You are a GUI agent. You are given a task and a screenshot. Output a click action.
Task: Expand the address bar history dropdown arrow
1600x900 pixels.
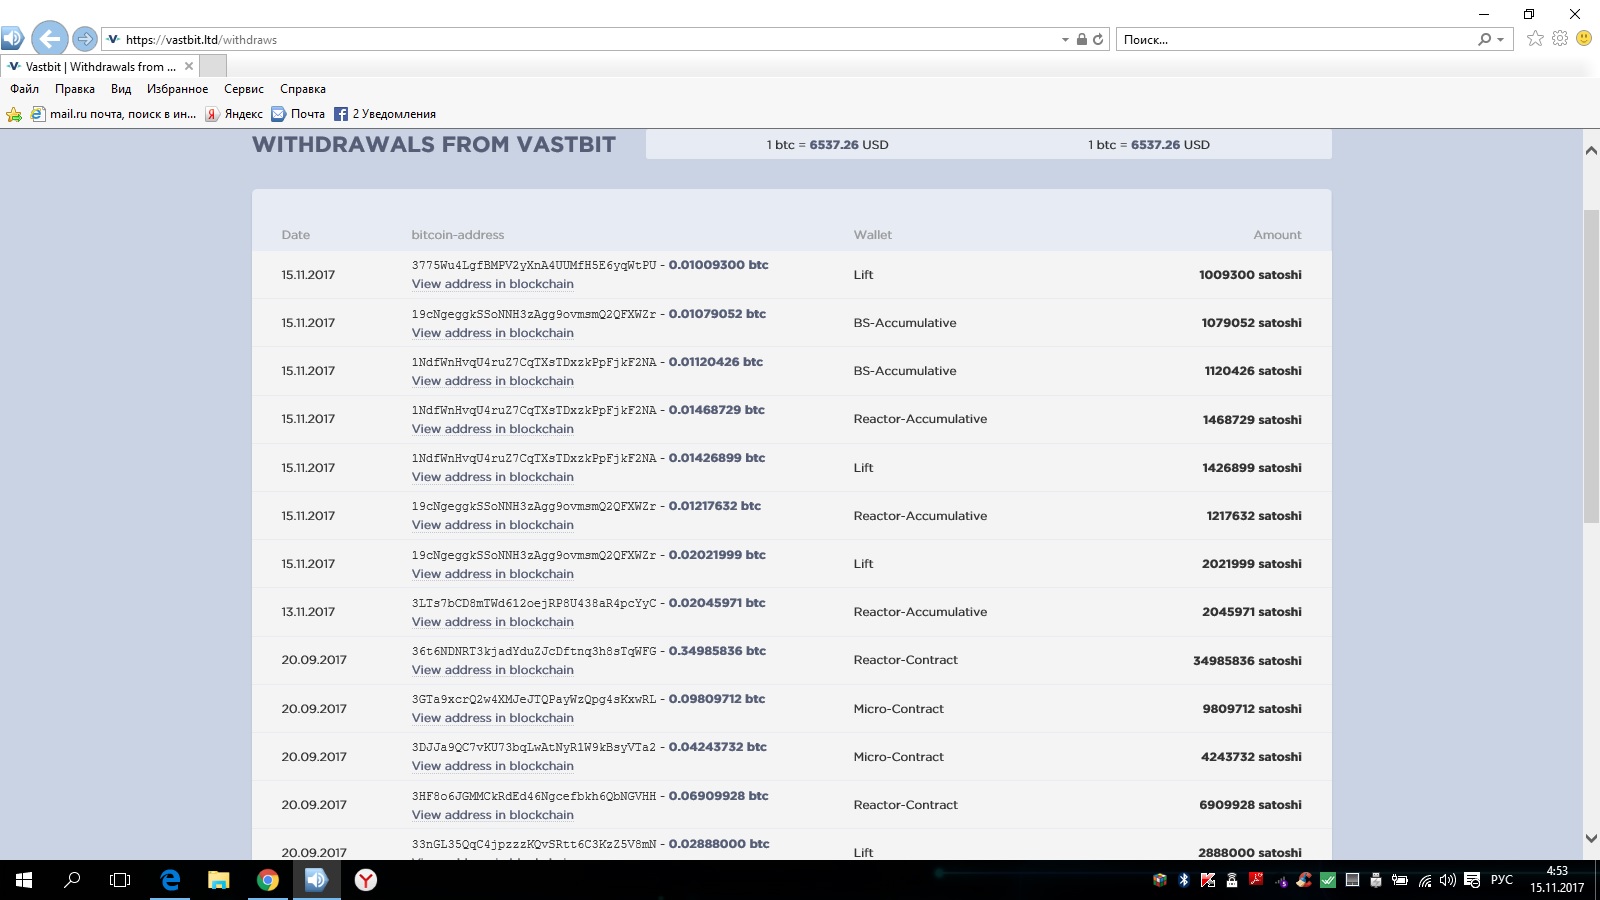click(1065, 40)
